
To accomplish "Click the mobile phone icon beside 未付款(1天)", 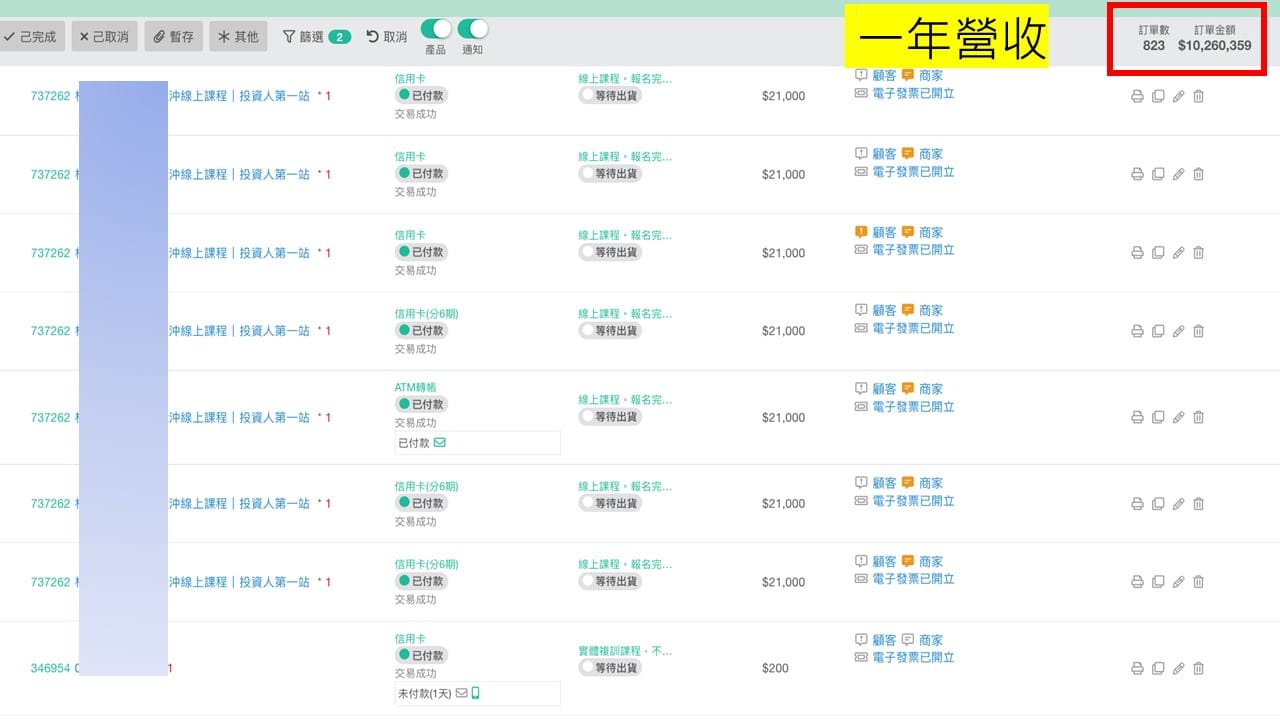I will click(476, 693).
